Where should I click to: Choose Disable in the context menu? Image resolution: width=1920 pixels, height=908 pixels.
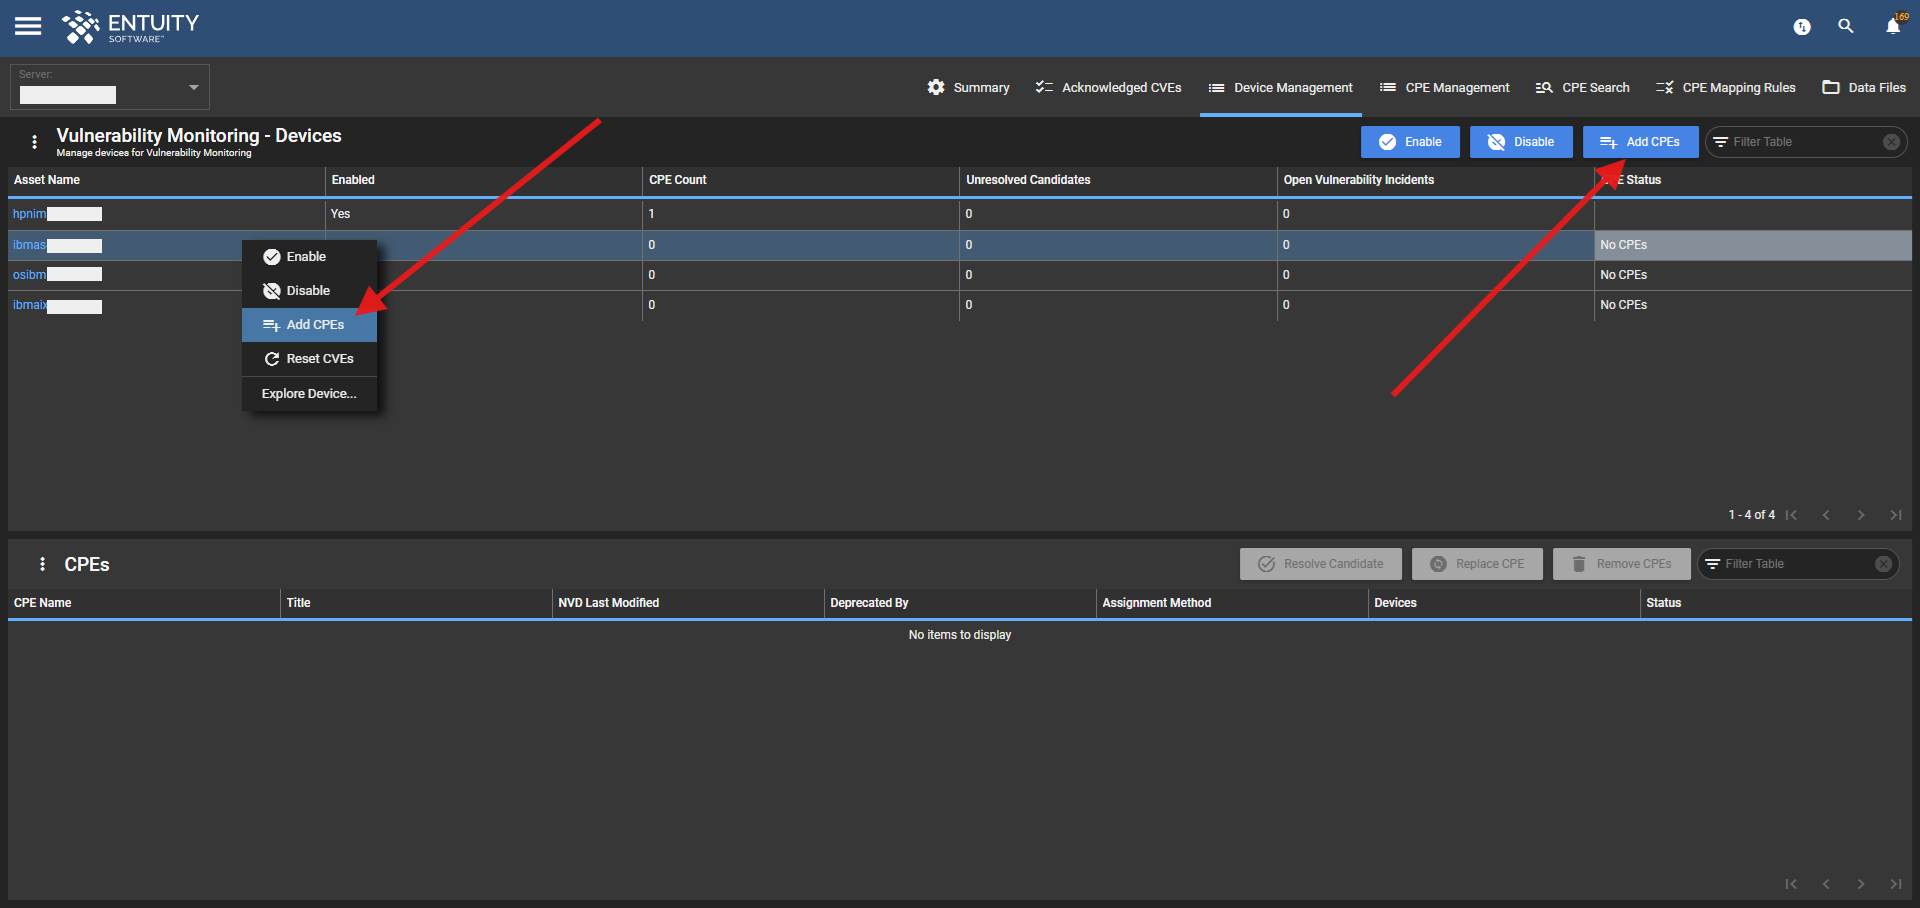click(x=309, y=291)
